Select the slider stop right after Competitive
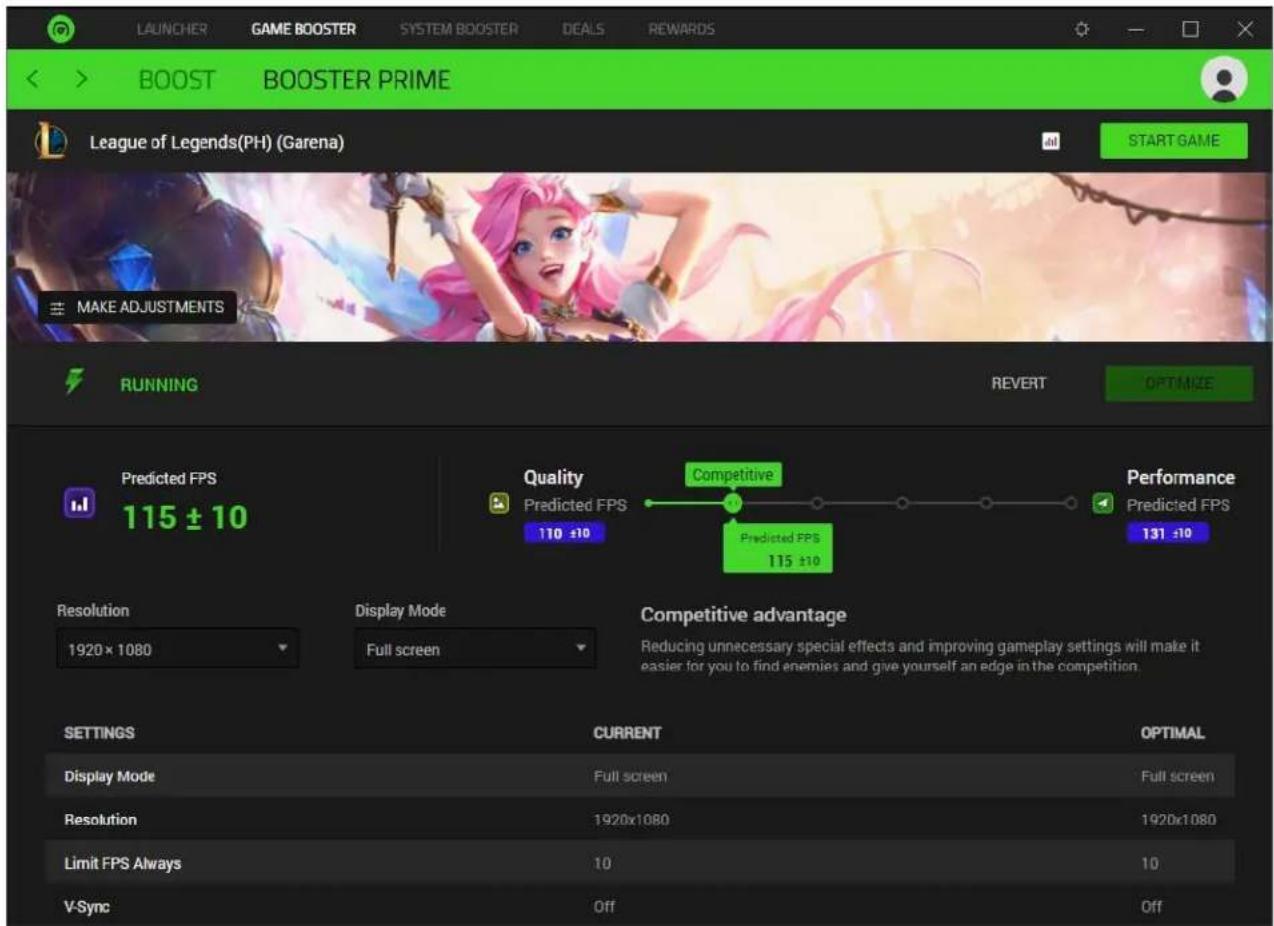This screenshot has height=926, width=1274. pos(818,503)
